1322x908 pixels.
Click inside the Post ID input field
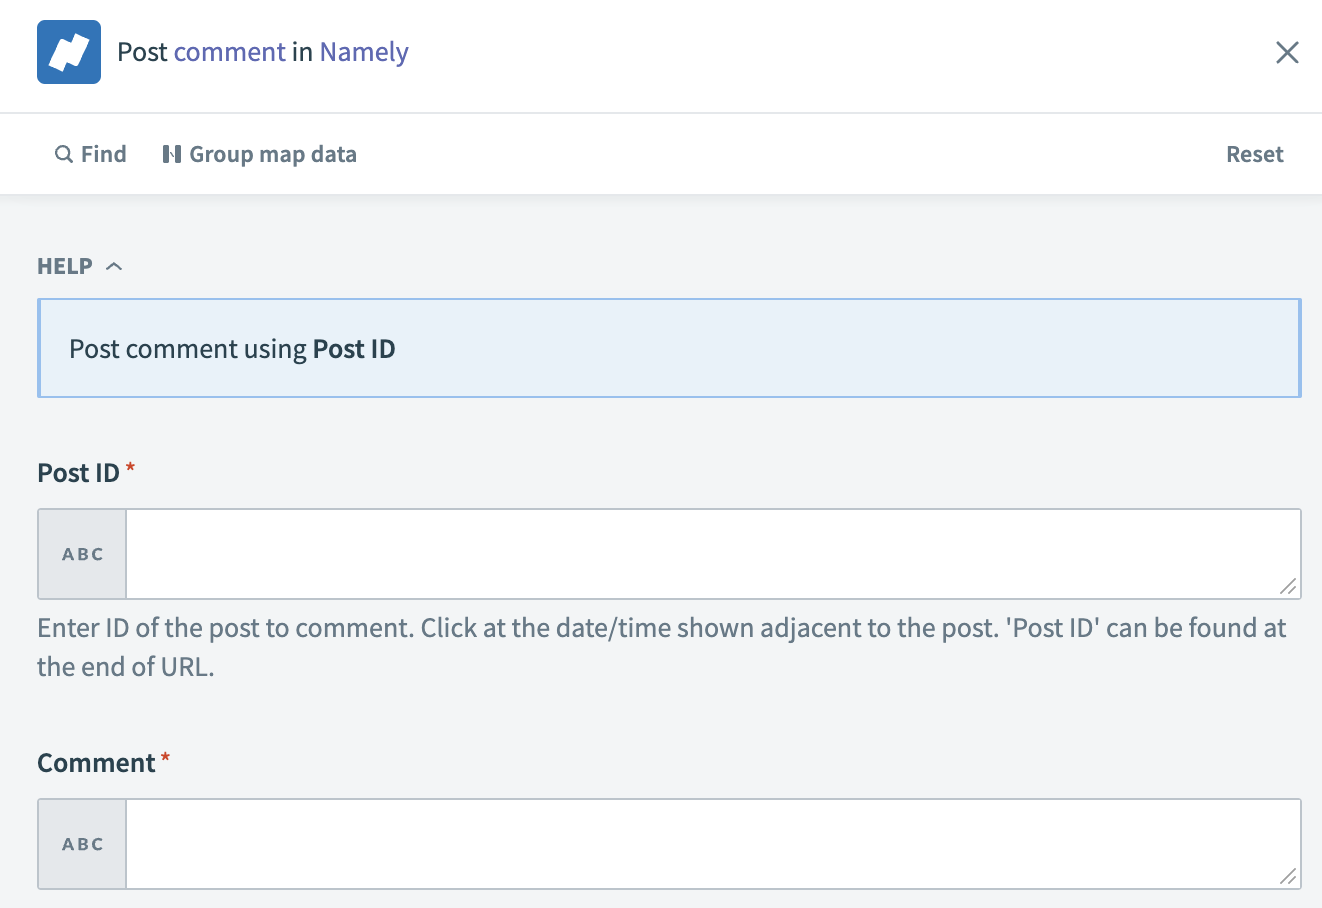(x=700, y=553)
